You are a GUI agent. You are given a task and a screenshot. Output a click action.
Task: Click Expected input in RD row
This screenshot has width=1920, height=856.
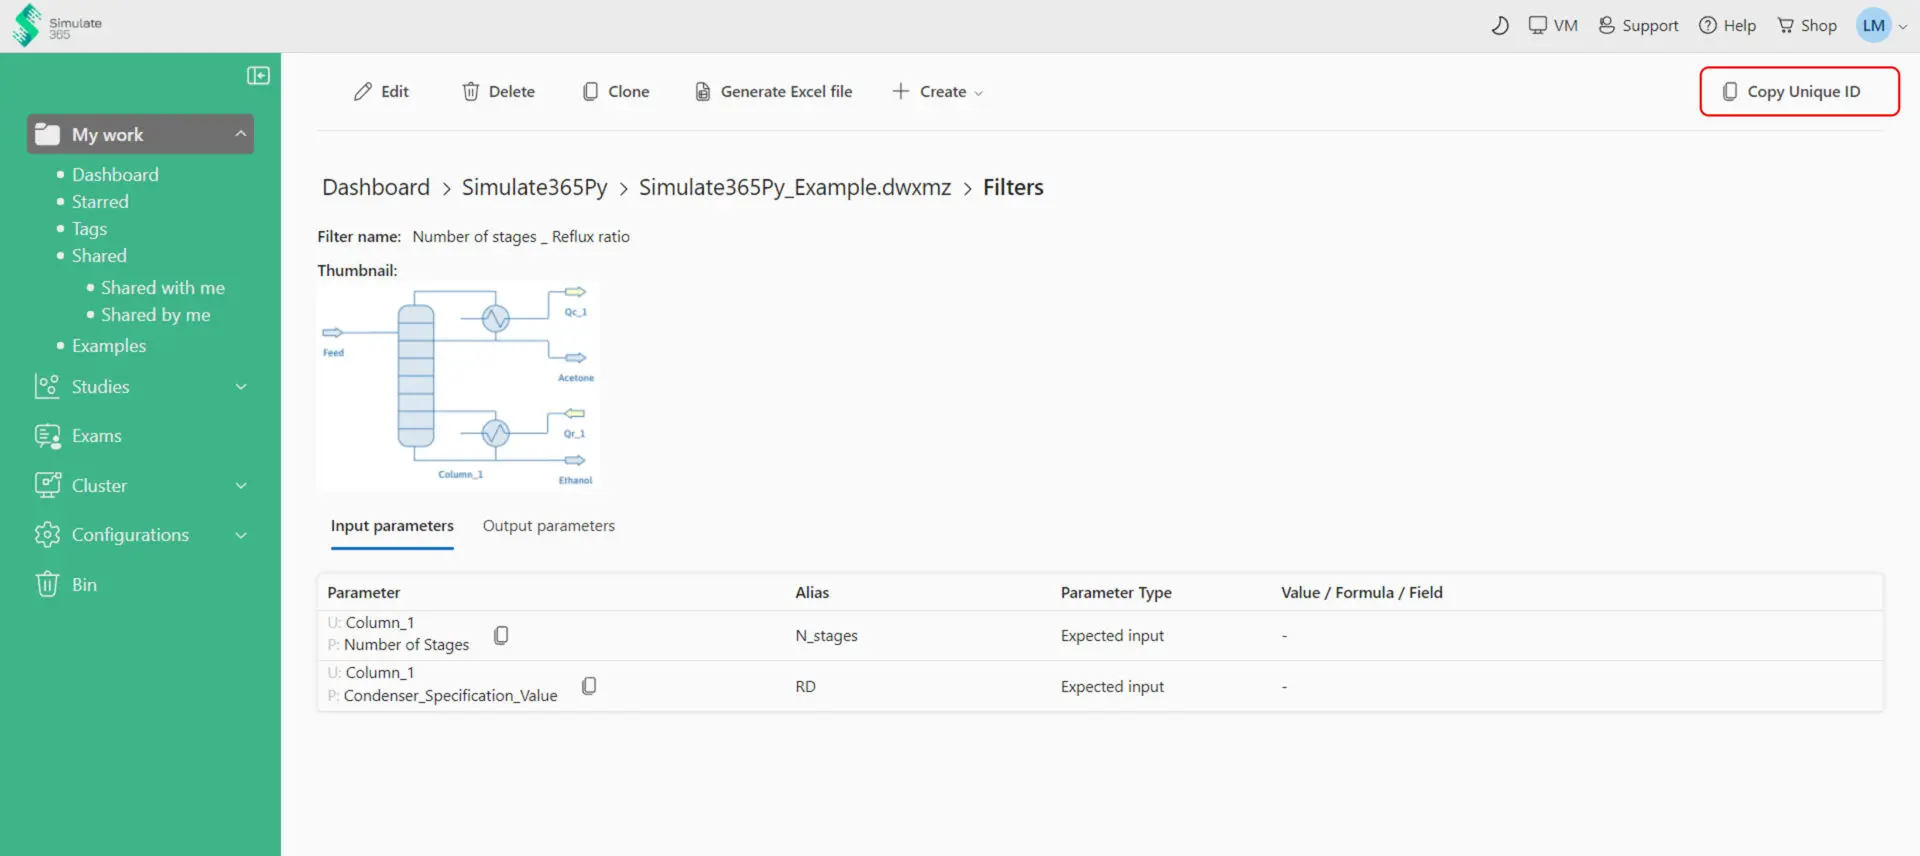1112,687
